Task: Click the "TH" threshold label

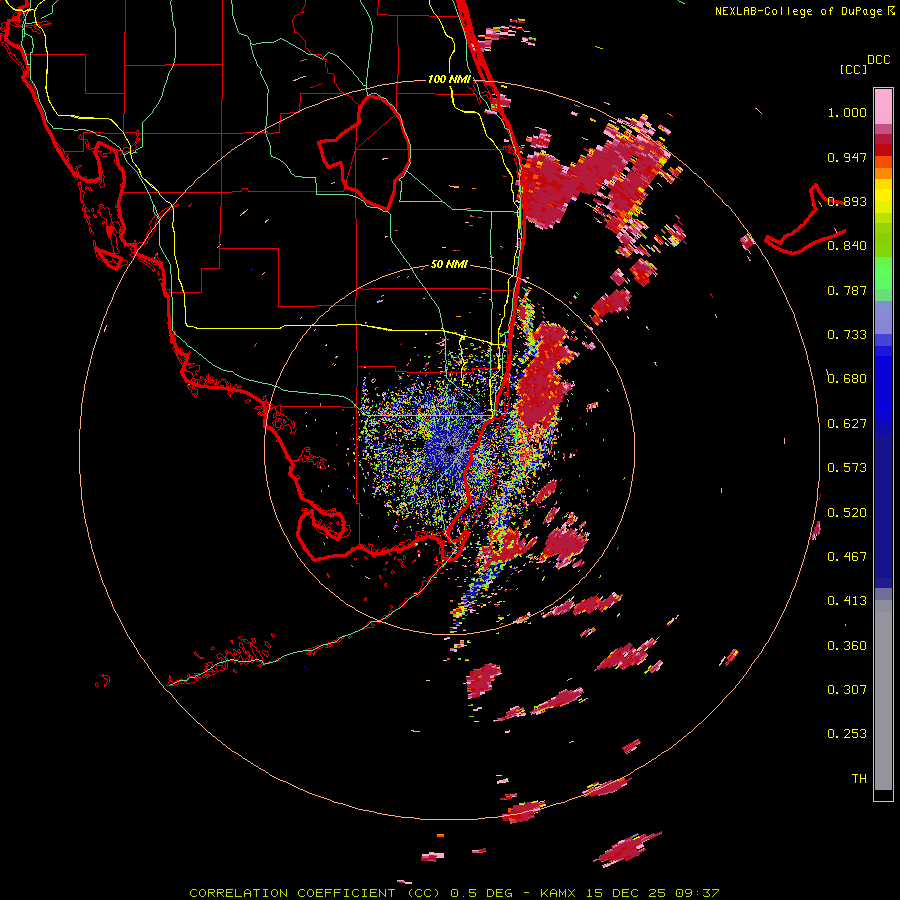Action: pos(859,779)
